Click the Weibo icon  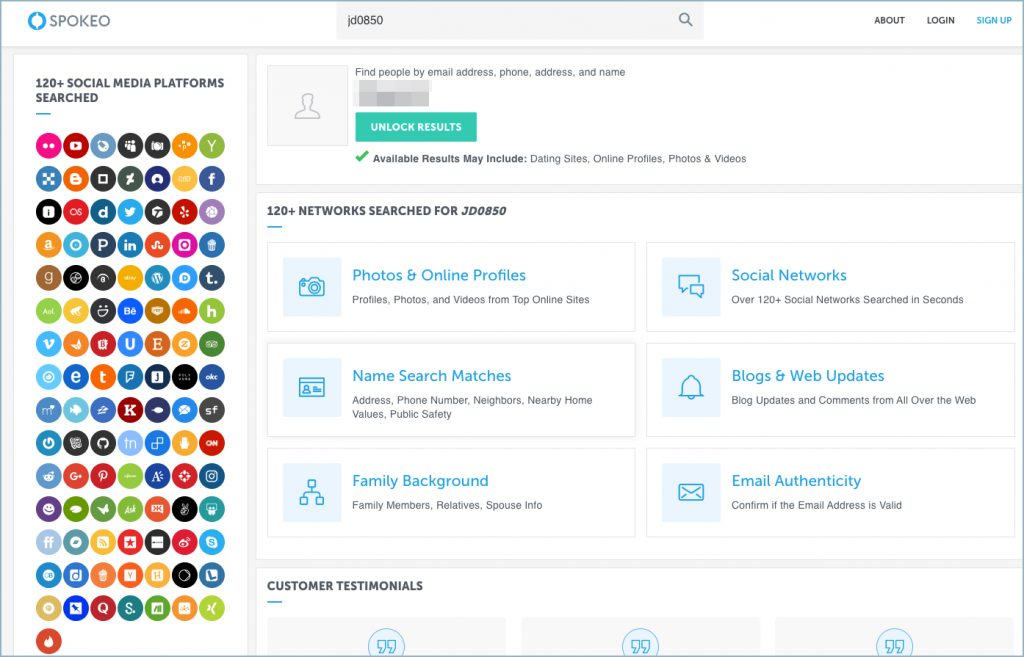(x=184, y=542)
